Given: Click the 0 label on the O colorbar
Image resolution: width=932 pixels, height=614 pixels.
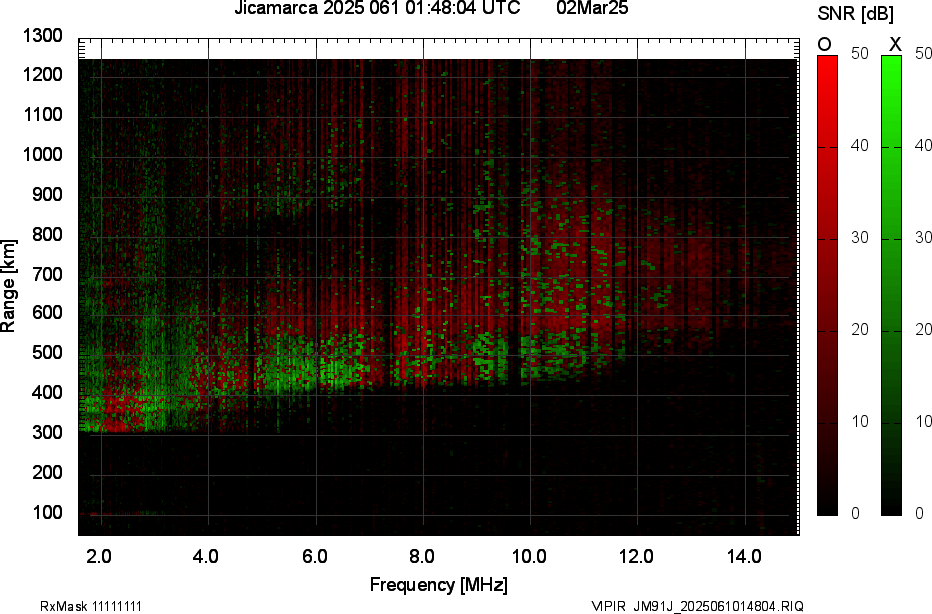Looking at the screenshot, I should [x=855, y=514].
